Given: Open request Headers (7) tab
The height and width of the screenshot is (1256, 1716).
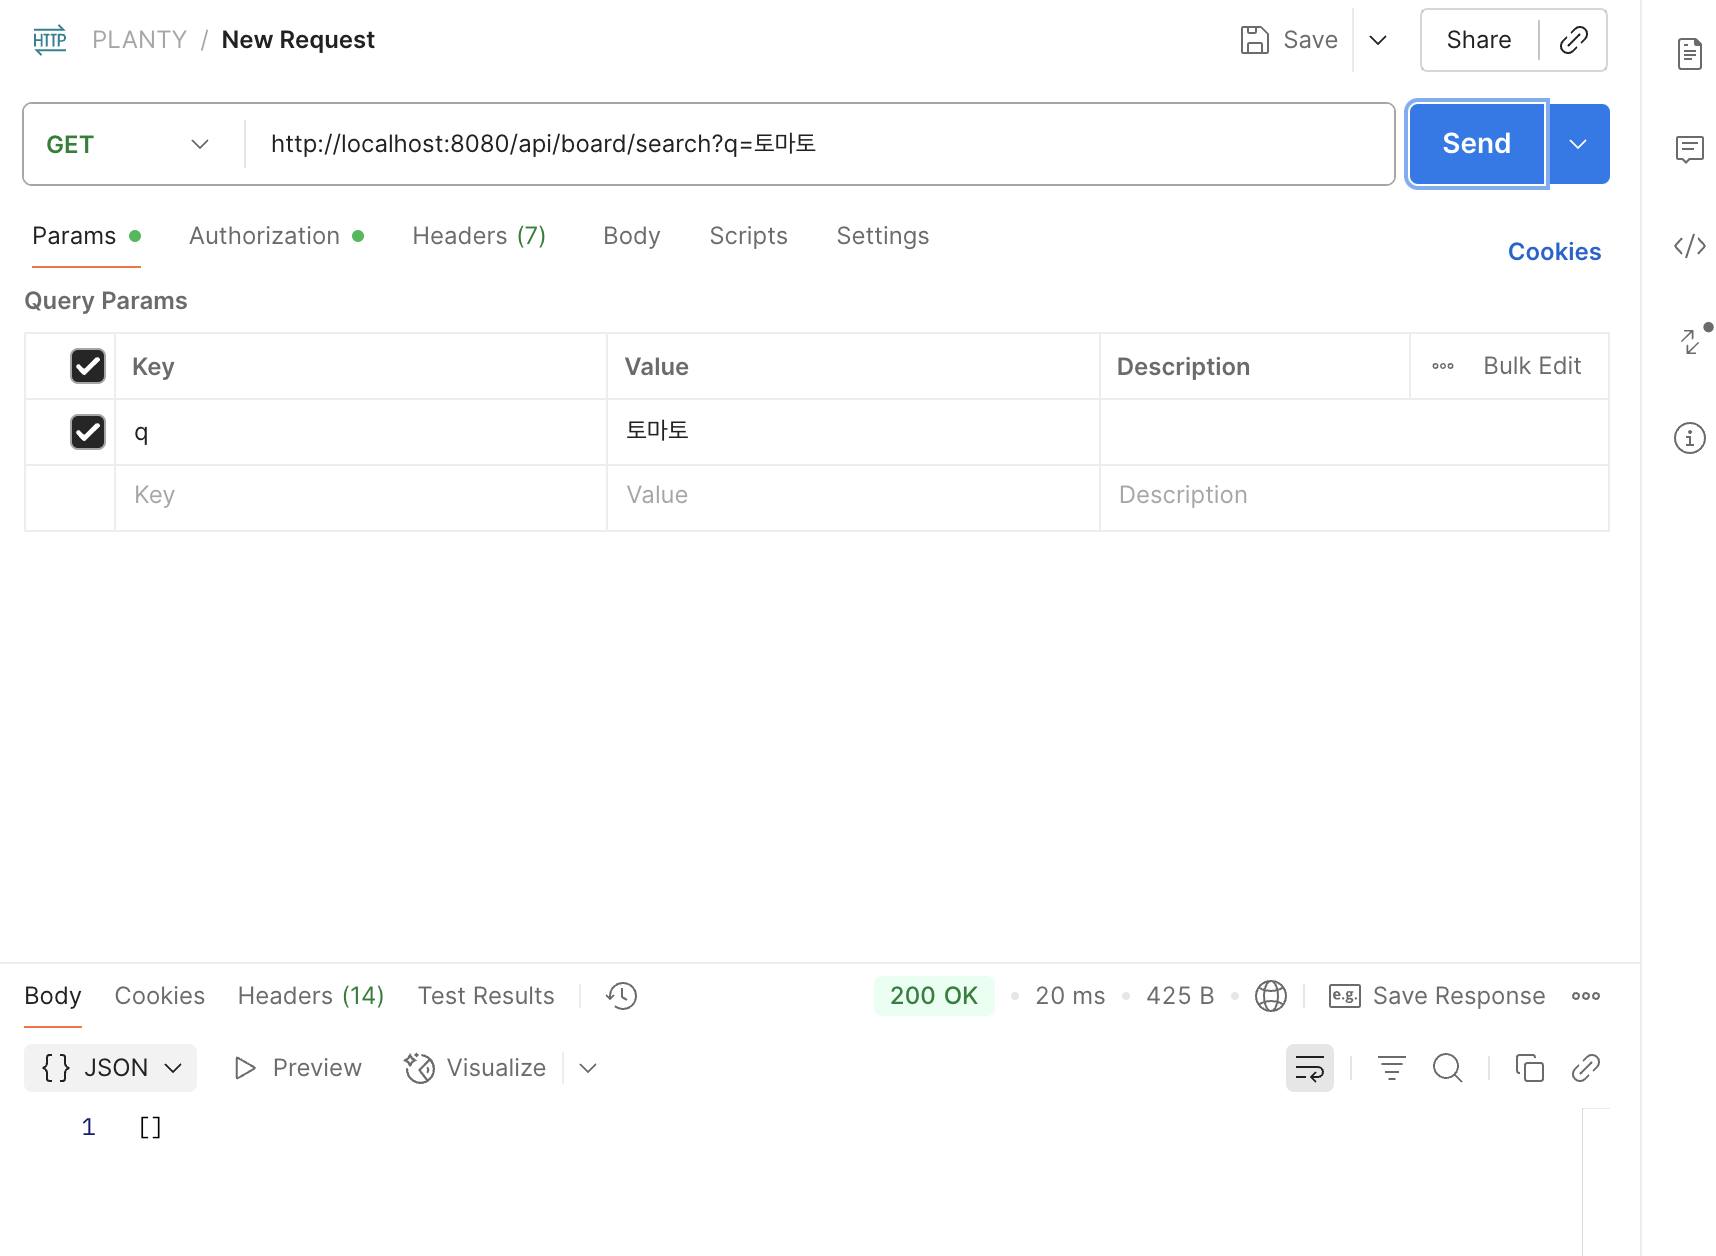Looking at the screenshot, I should tap(479, 236).
